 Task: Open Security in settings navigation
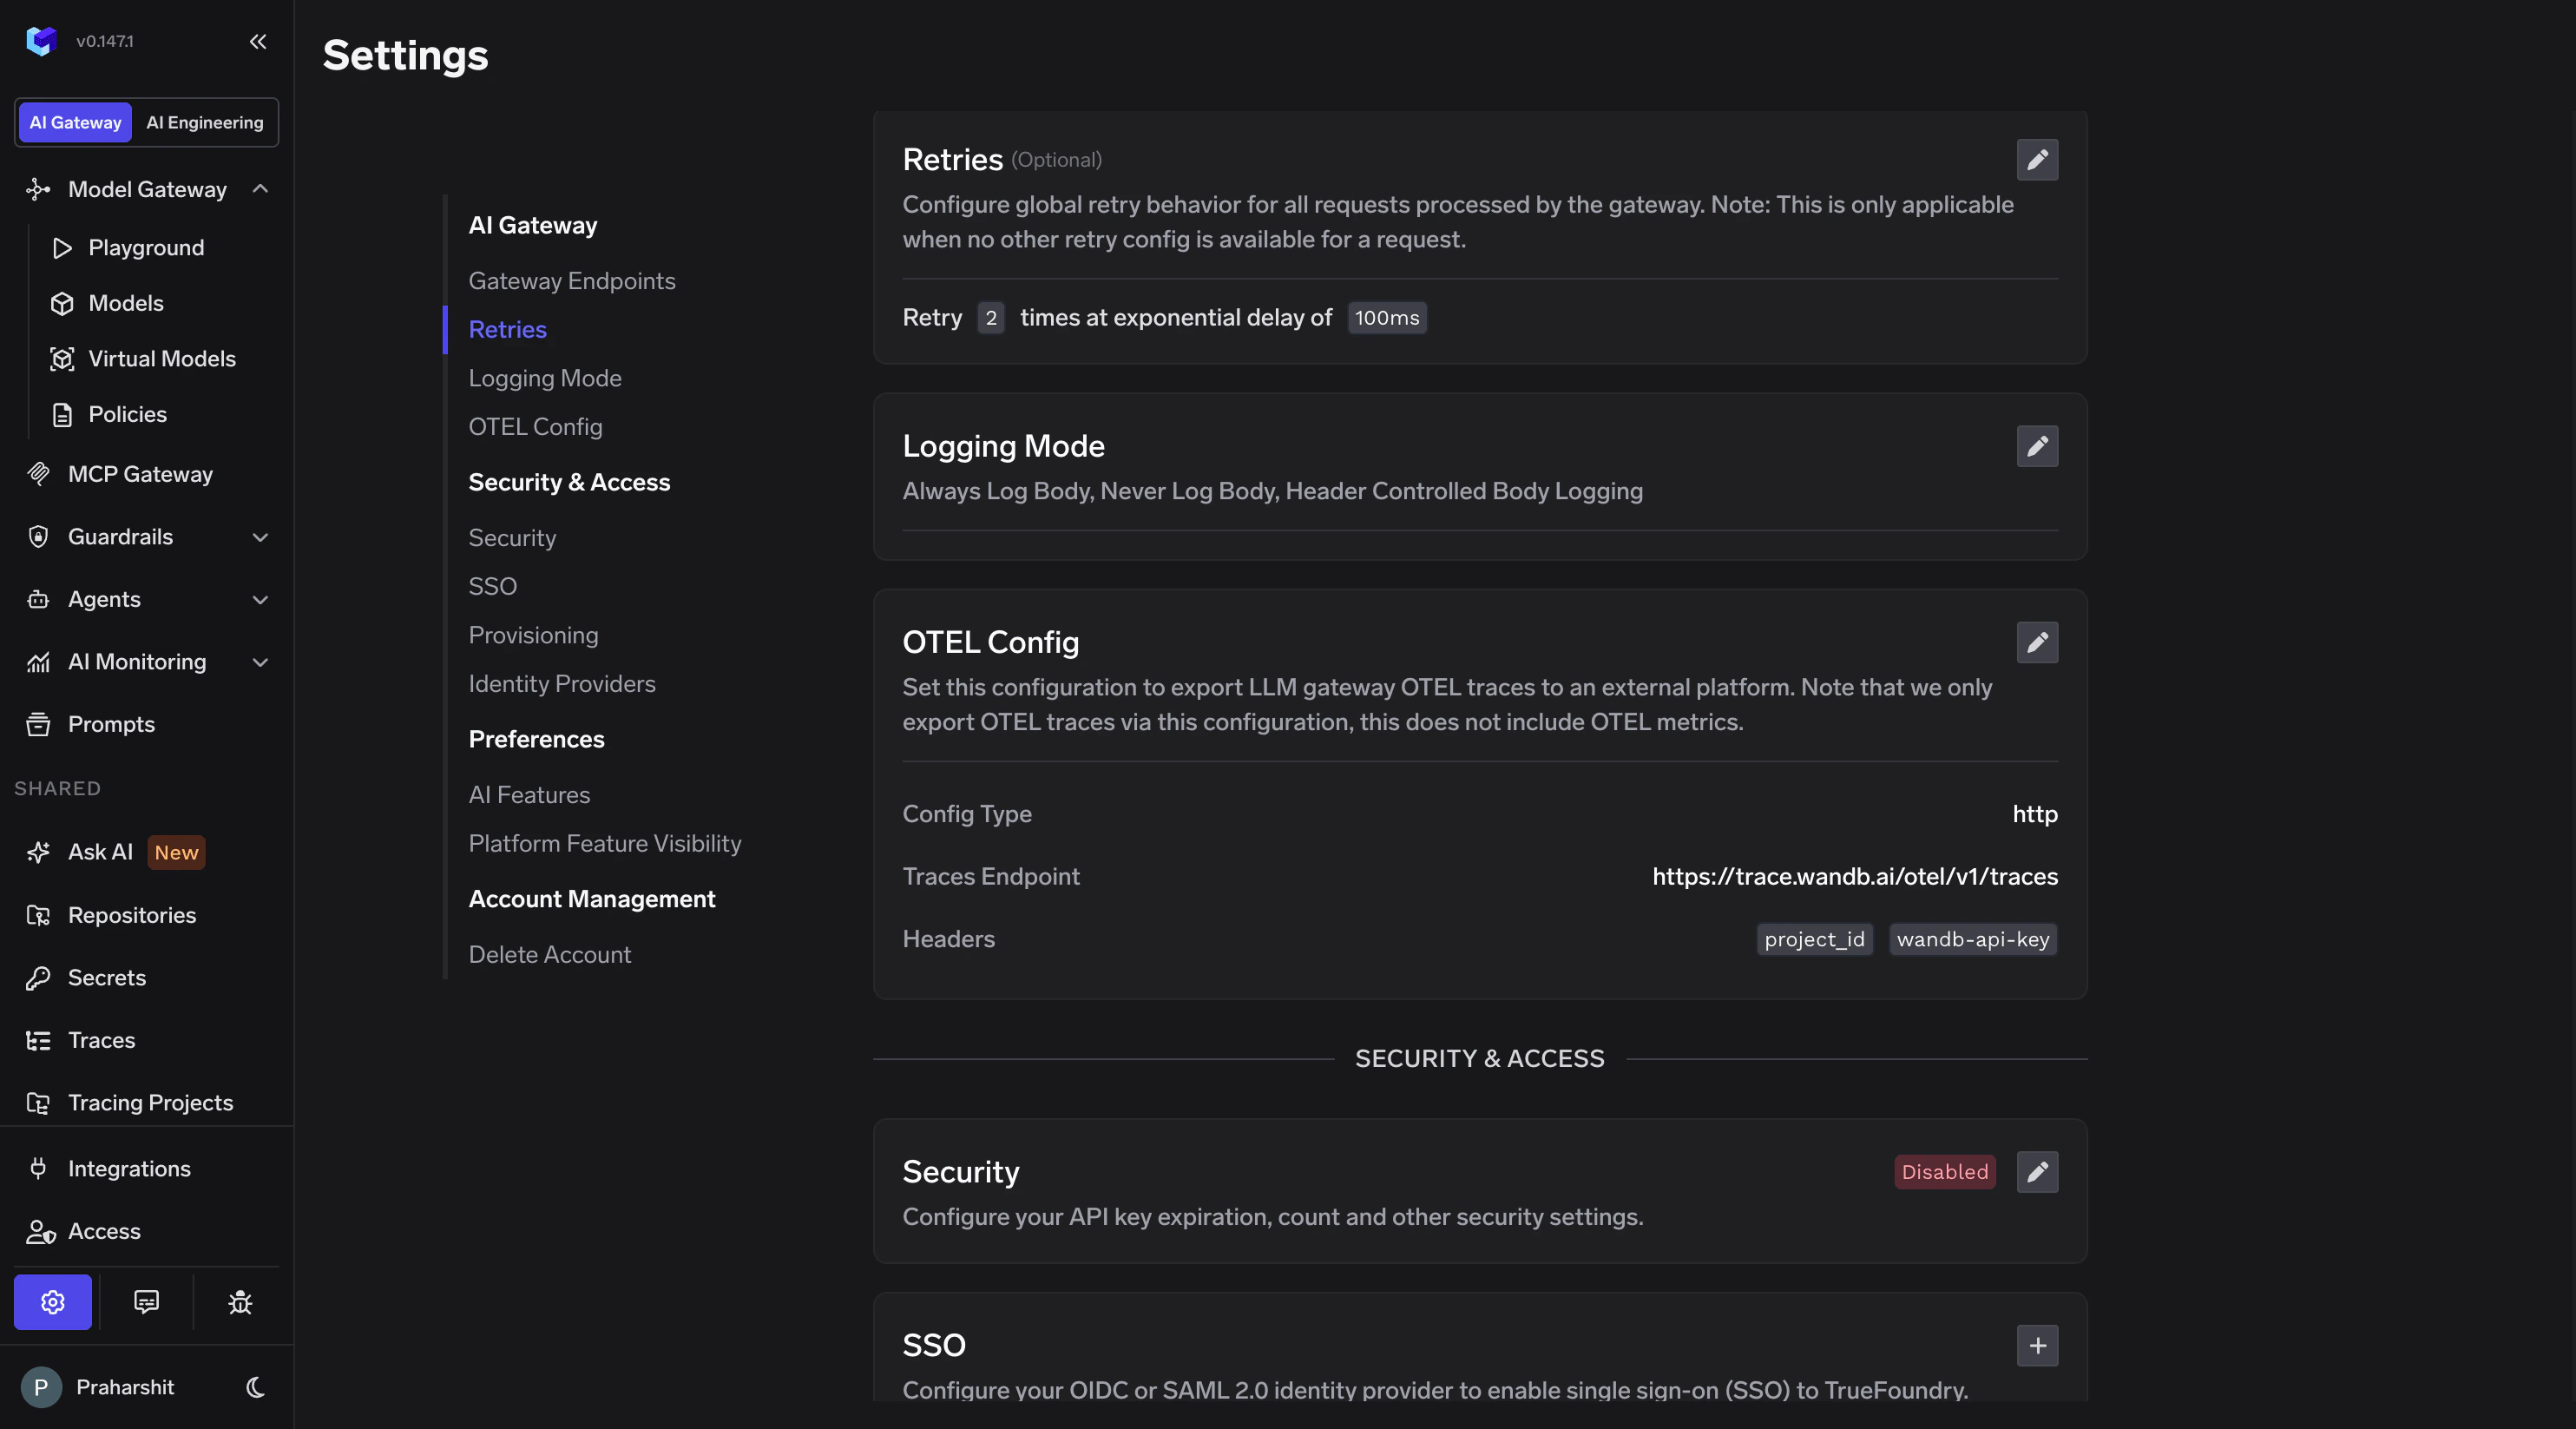512,538
